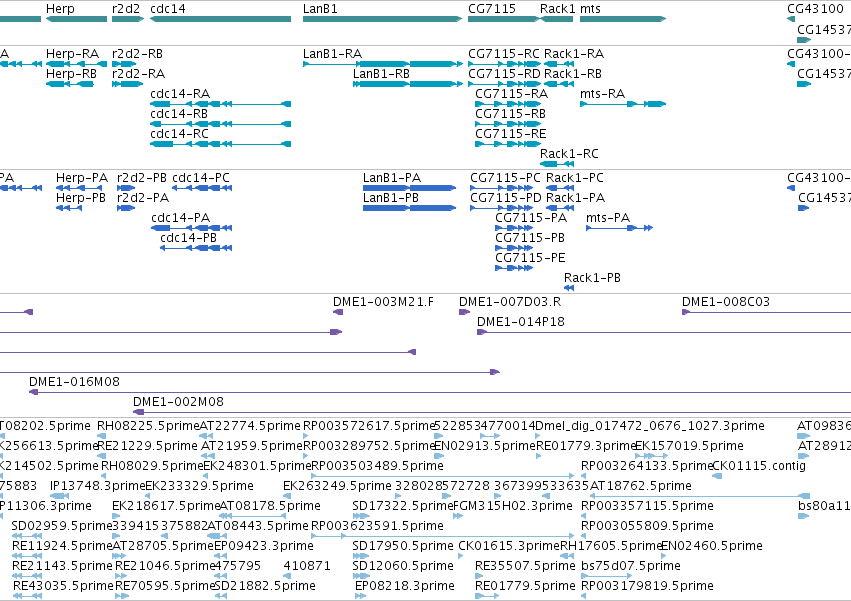Select the CG7115-PB protein label
The width and height of the screenshot is (851, 601).
[530, 238]
